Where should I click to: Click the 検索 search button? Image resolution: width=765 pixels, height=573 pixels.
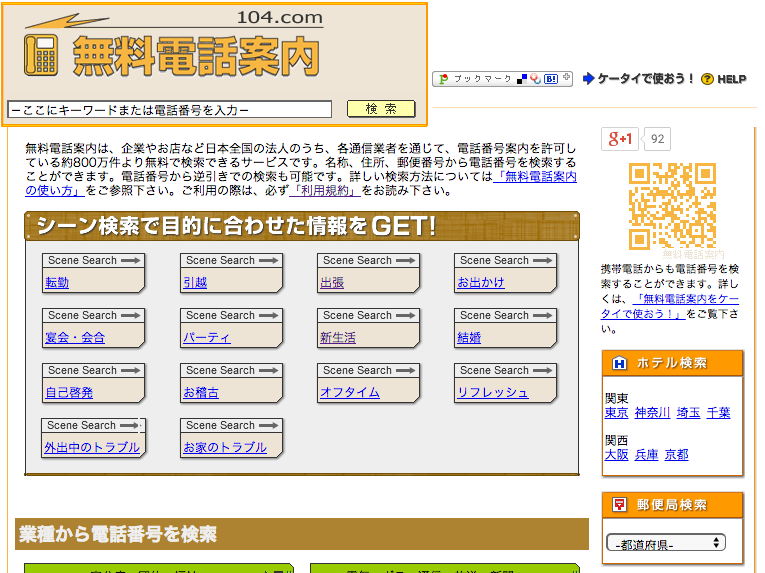380,109
